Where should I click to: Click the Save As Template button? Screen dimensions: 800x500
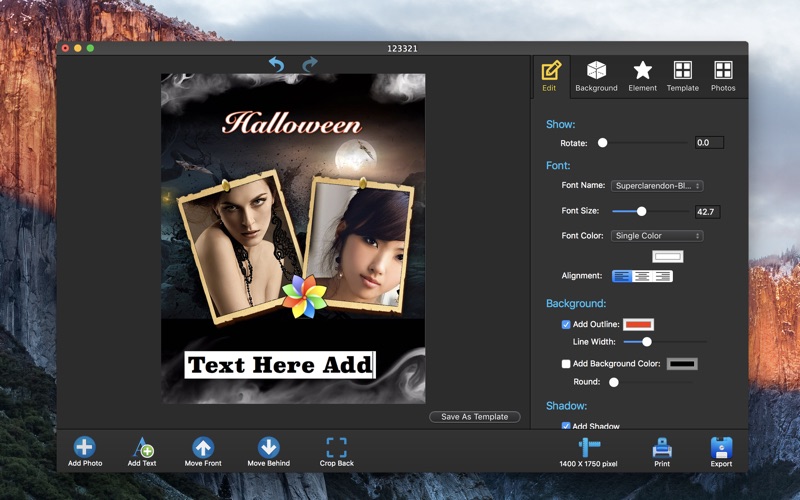pos(474,417)
